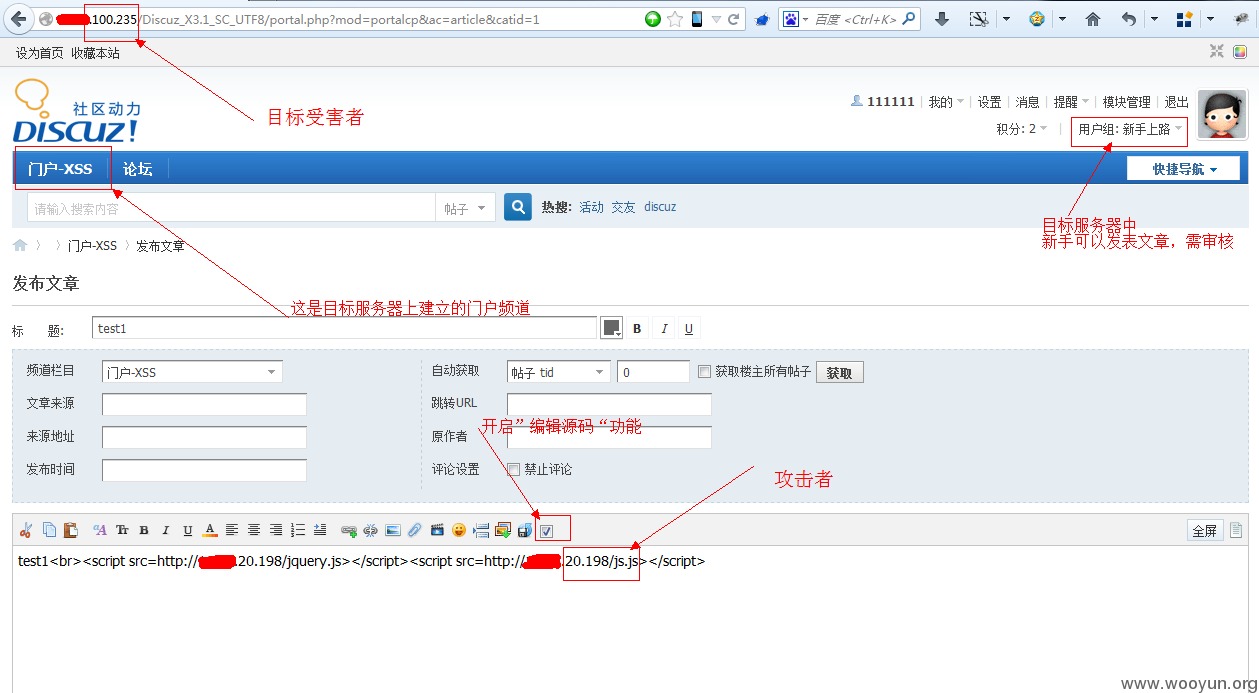Image resolution: width=1259 pixels, height=693 pixels.
Task: Center align text in editor
Action: click(254, 530)
